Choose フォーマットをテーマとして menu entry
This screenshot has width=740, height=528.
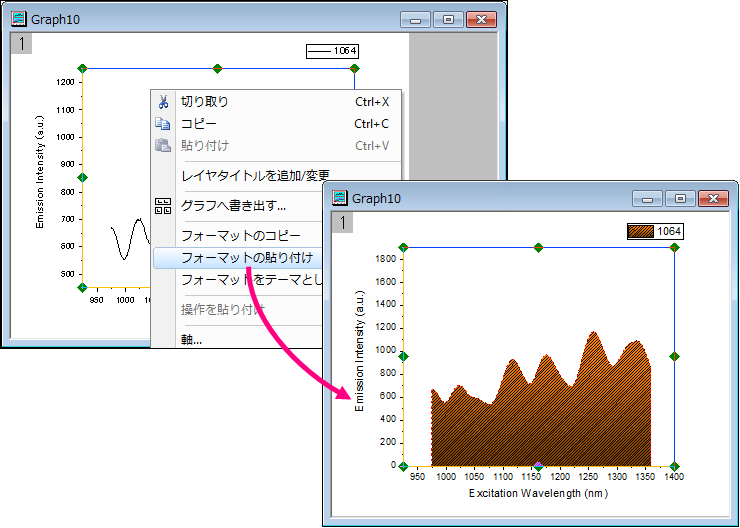tap(252, 280)
